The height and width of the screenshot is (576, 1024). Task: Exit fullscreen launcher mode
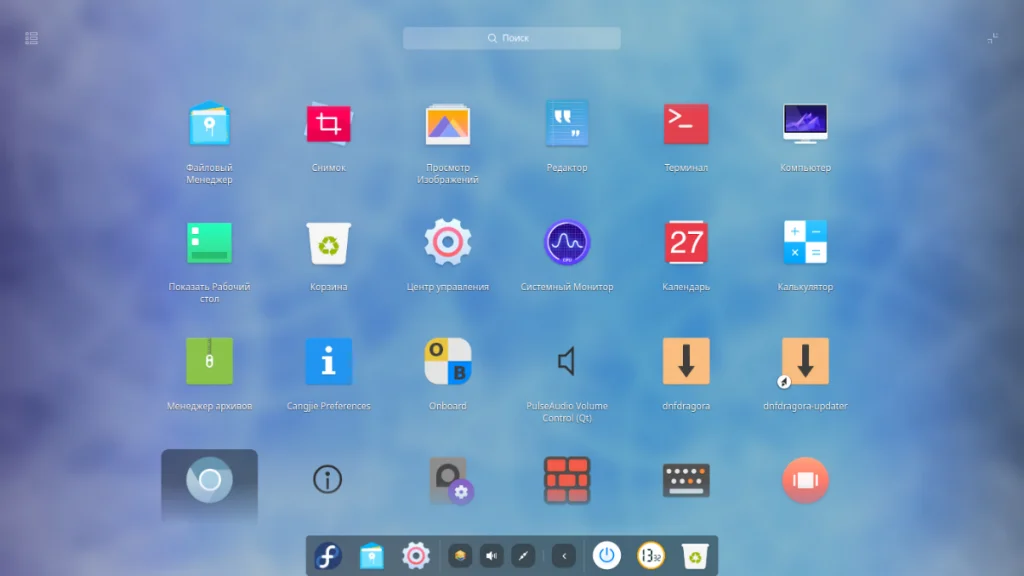pyautogui.click(x=992, y=39)
